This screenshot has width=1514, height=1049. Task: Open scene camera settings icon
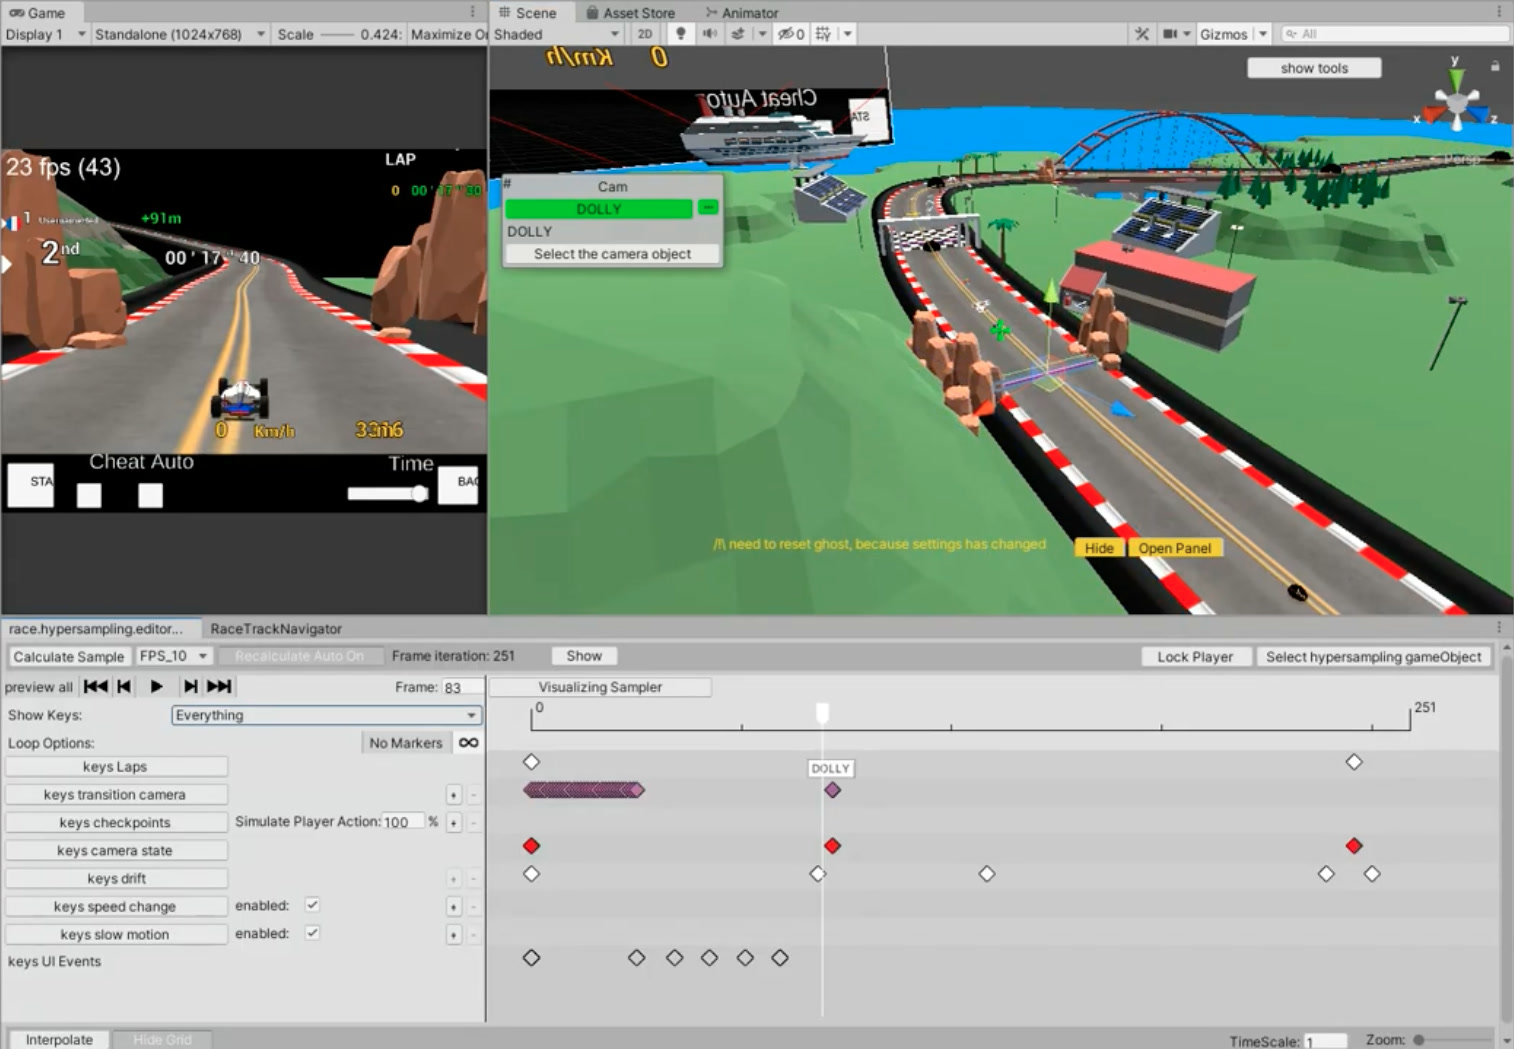1170,34
